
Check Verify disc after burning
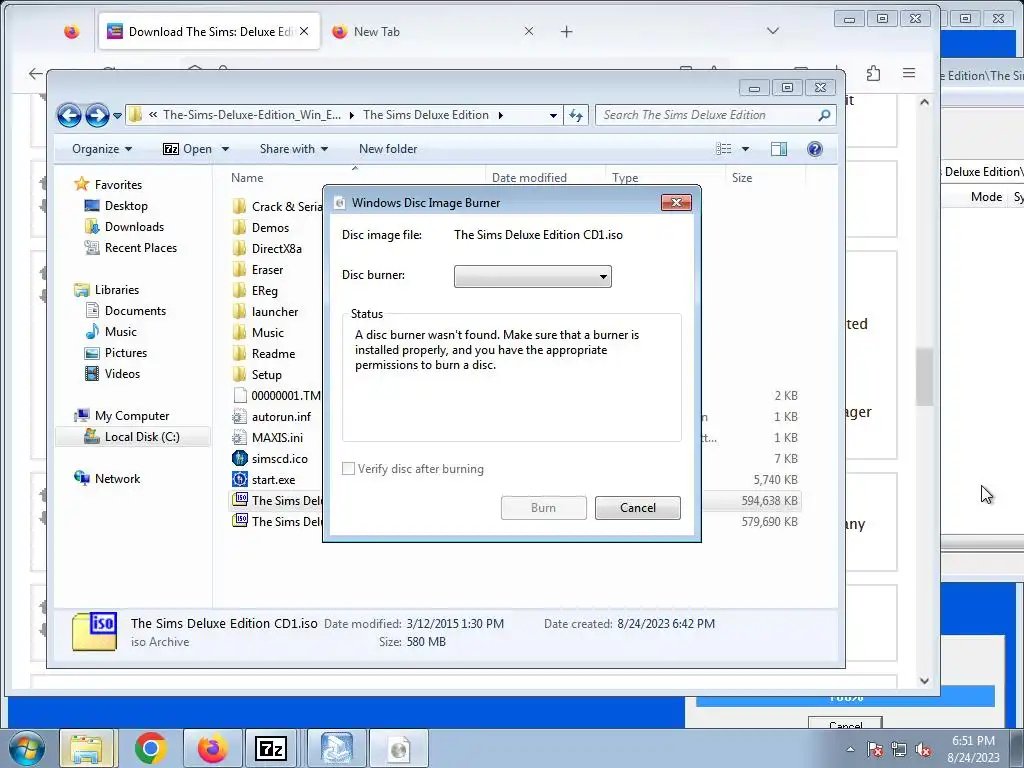(x=349, y=469)
